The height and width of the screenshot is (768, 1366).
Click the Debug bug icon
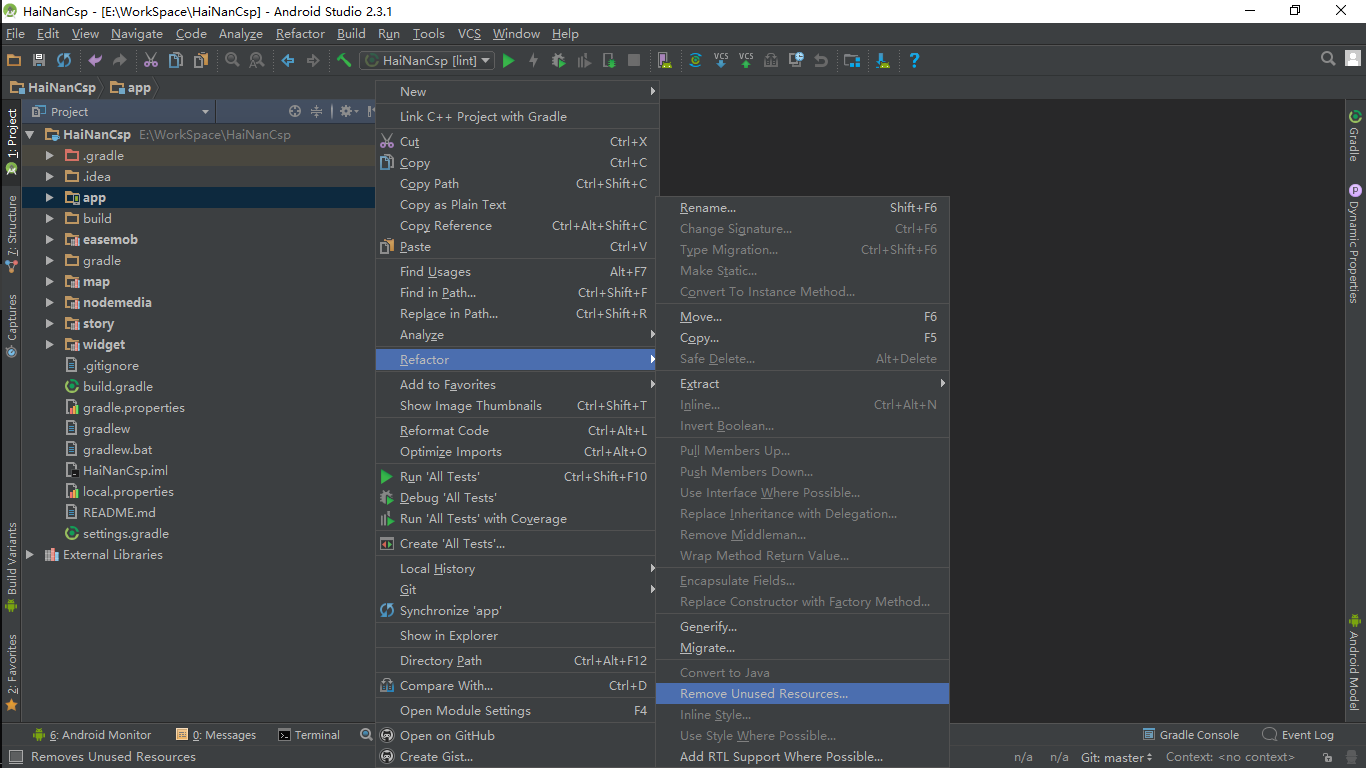coord(558,60)
